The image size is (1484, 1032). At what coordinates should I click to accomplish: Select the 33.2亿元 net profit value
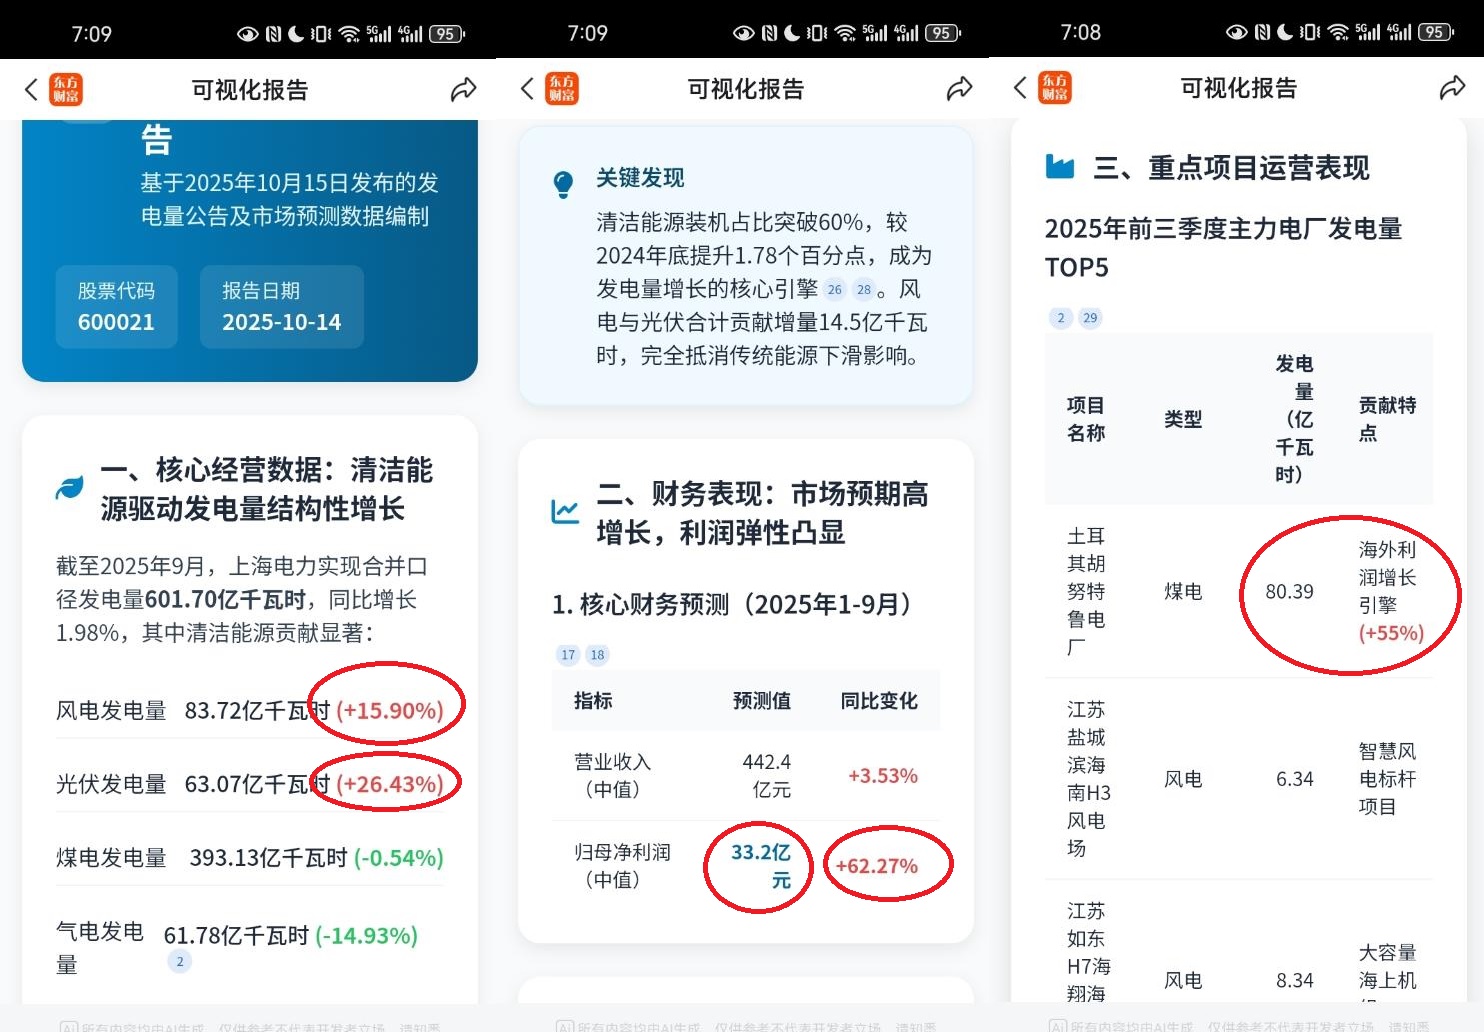761,866
